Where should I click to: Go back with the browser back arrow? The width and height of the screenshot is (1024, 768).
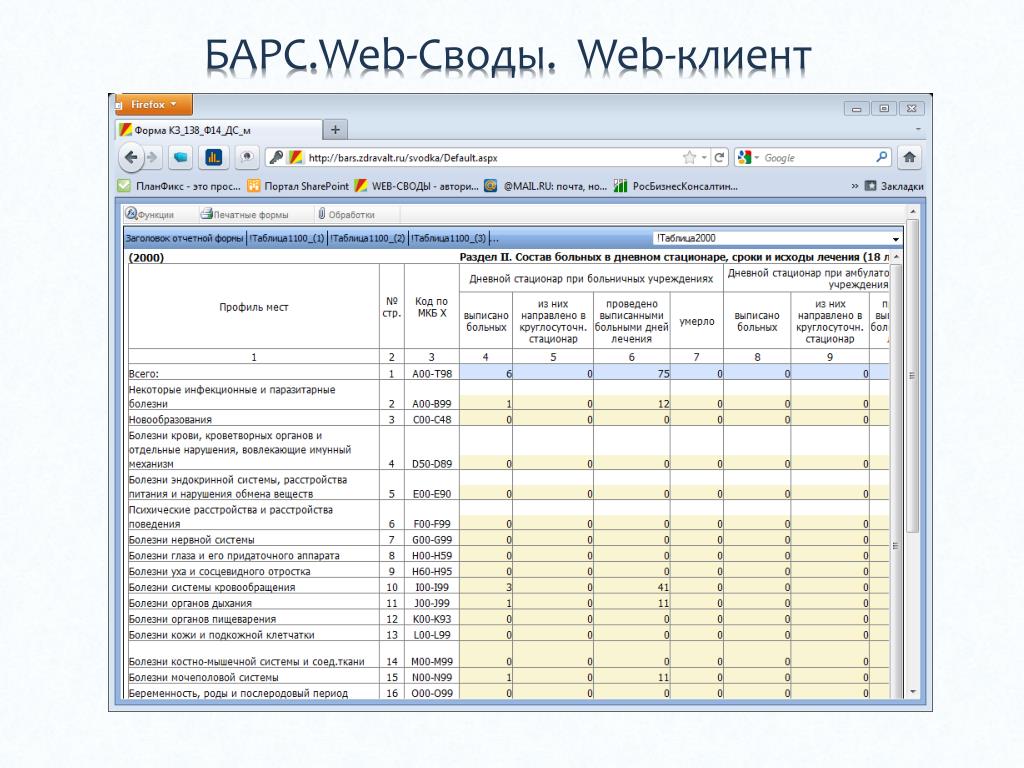tap(131, 157)
